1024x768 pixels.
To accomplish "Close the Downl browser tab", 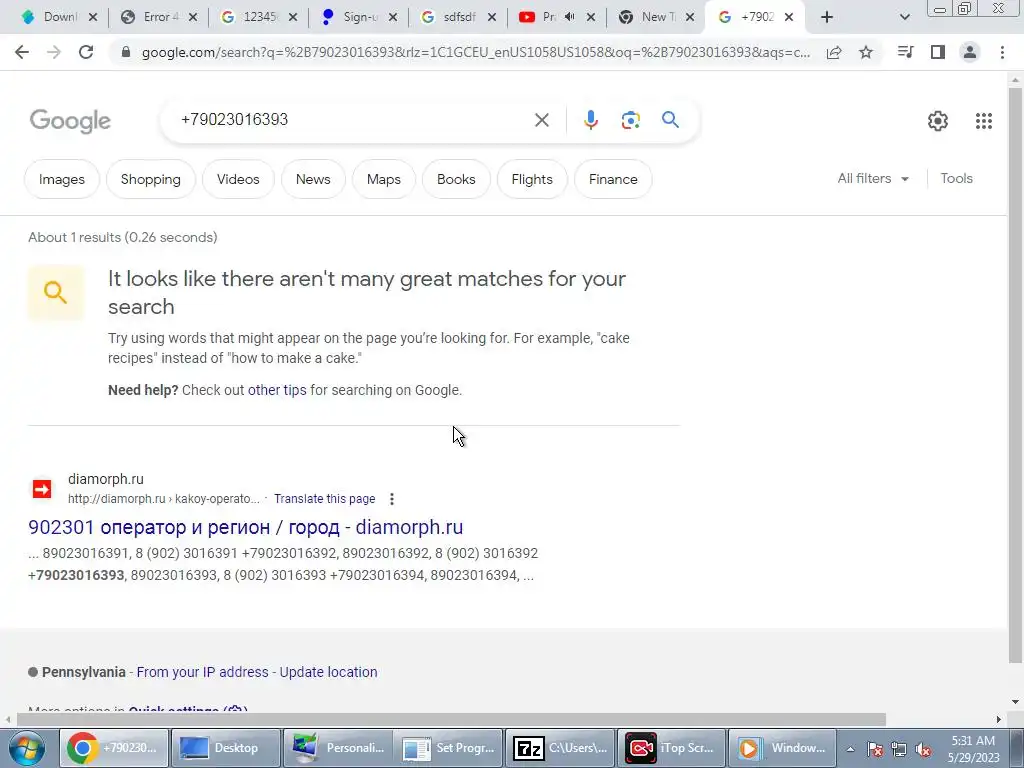I will point(93,17).
